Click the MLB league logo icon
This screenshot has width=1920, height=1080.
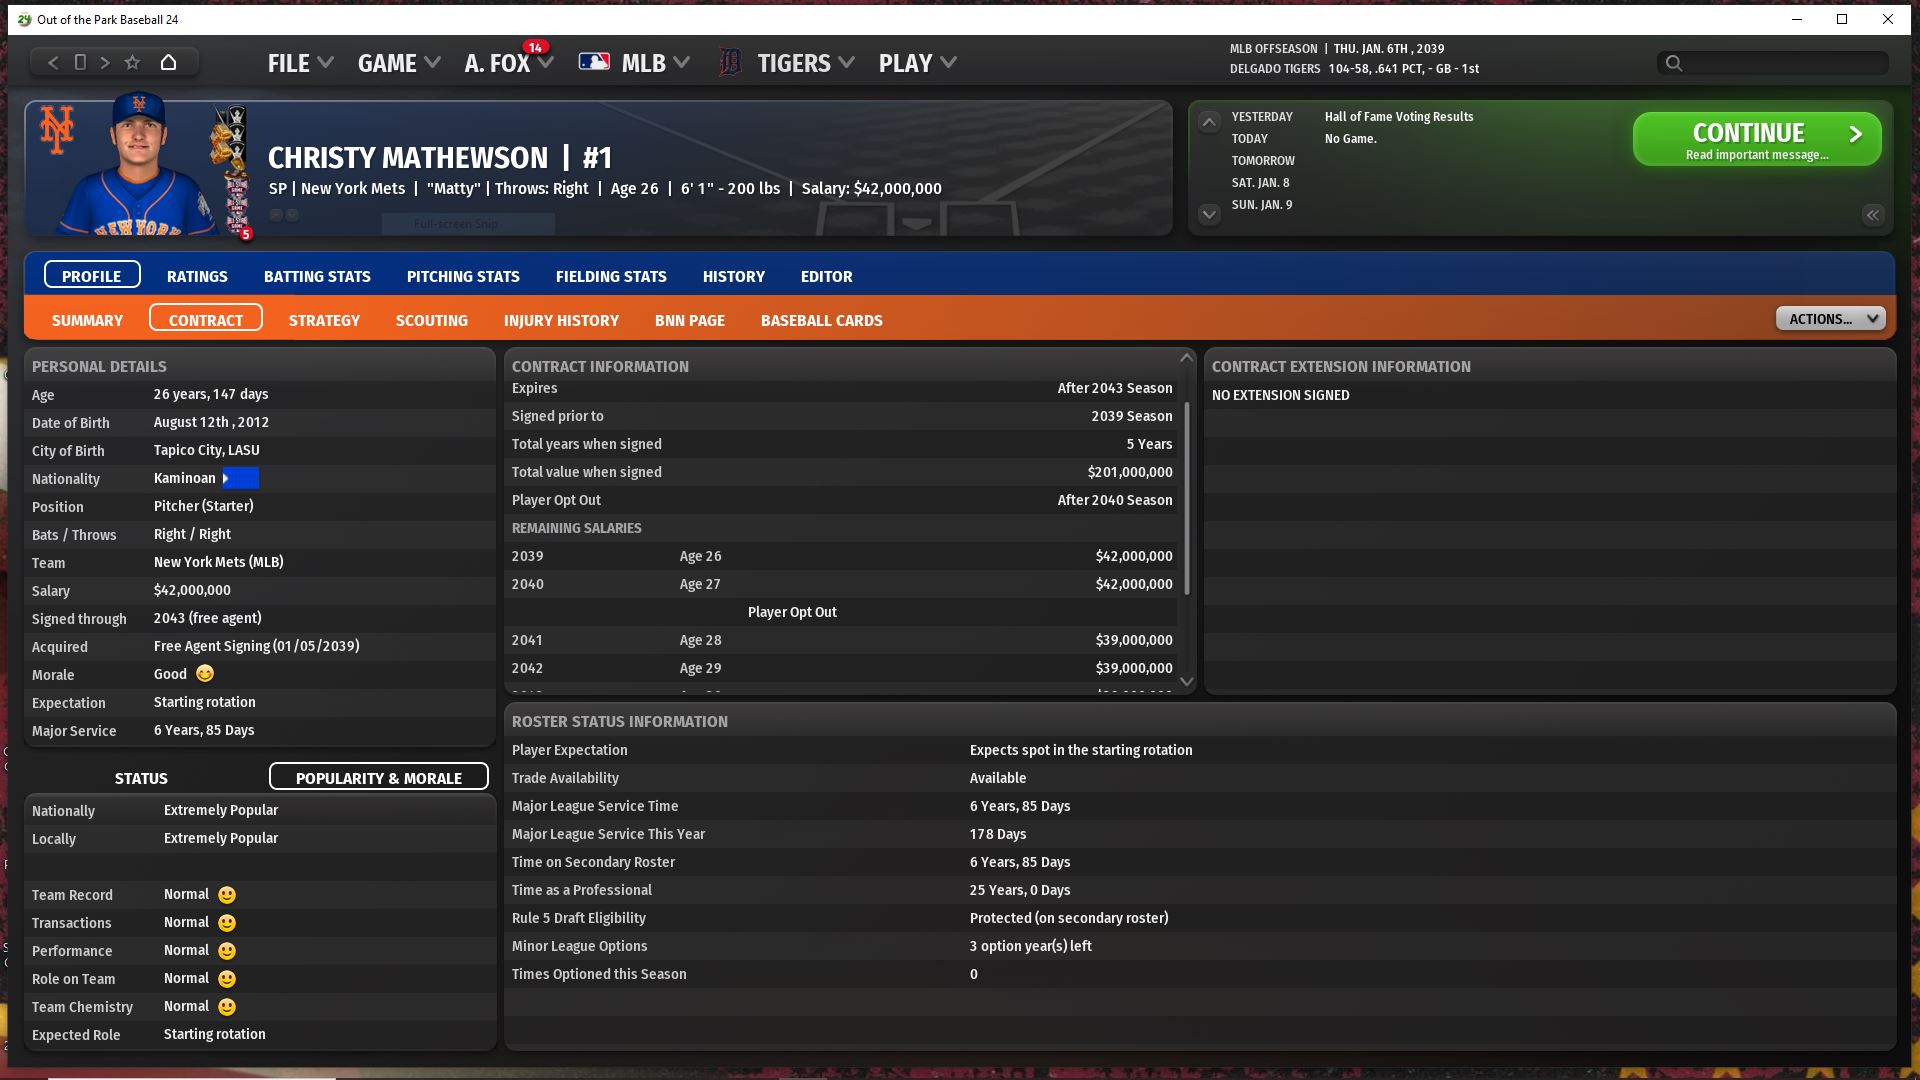coord(594,62)
